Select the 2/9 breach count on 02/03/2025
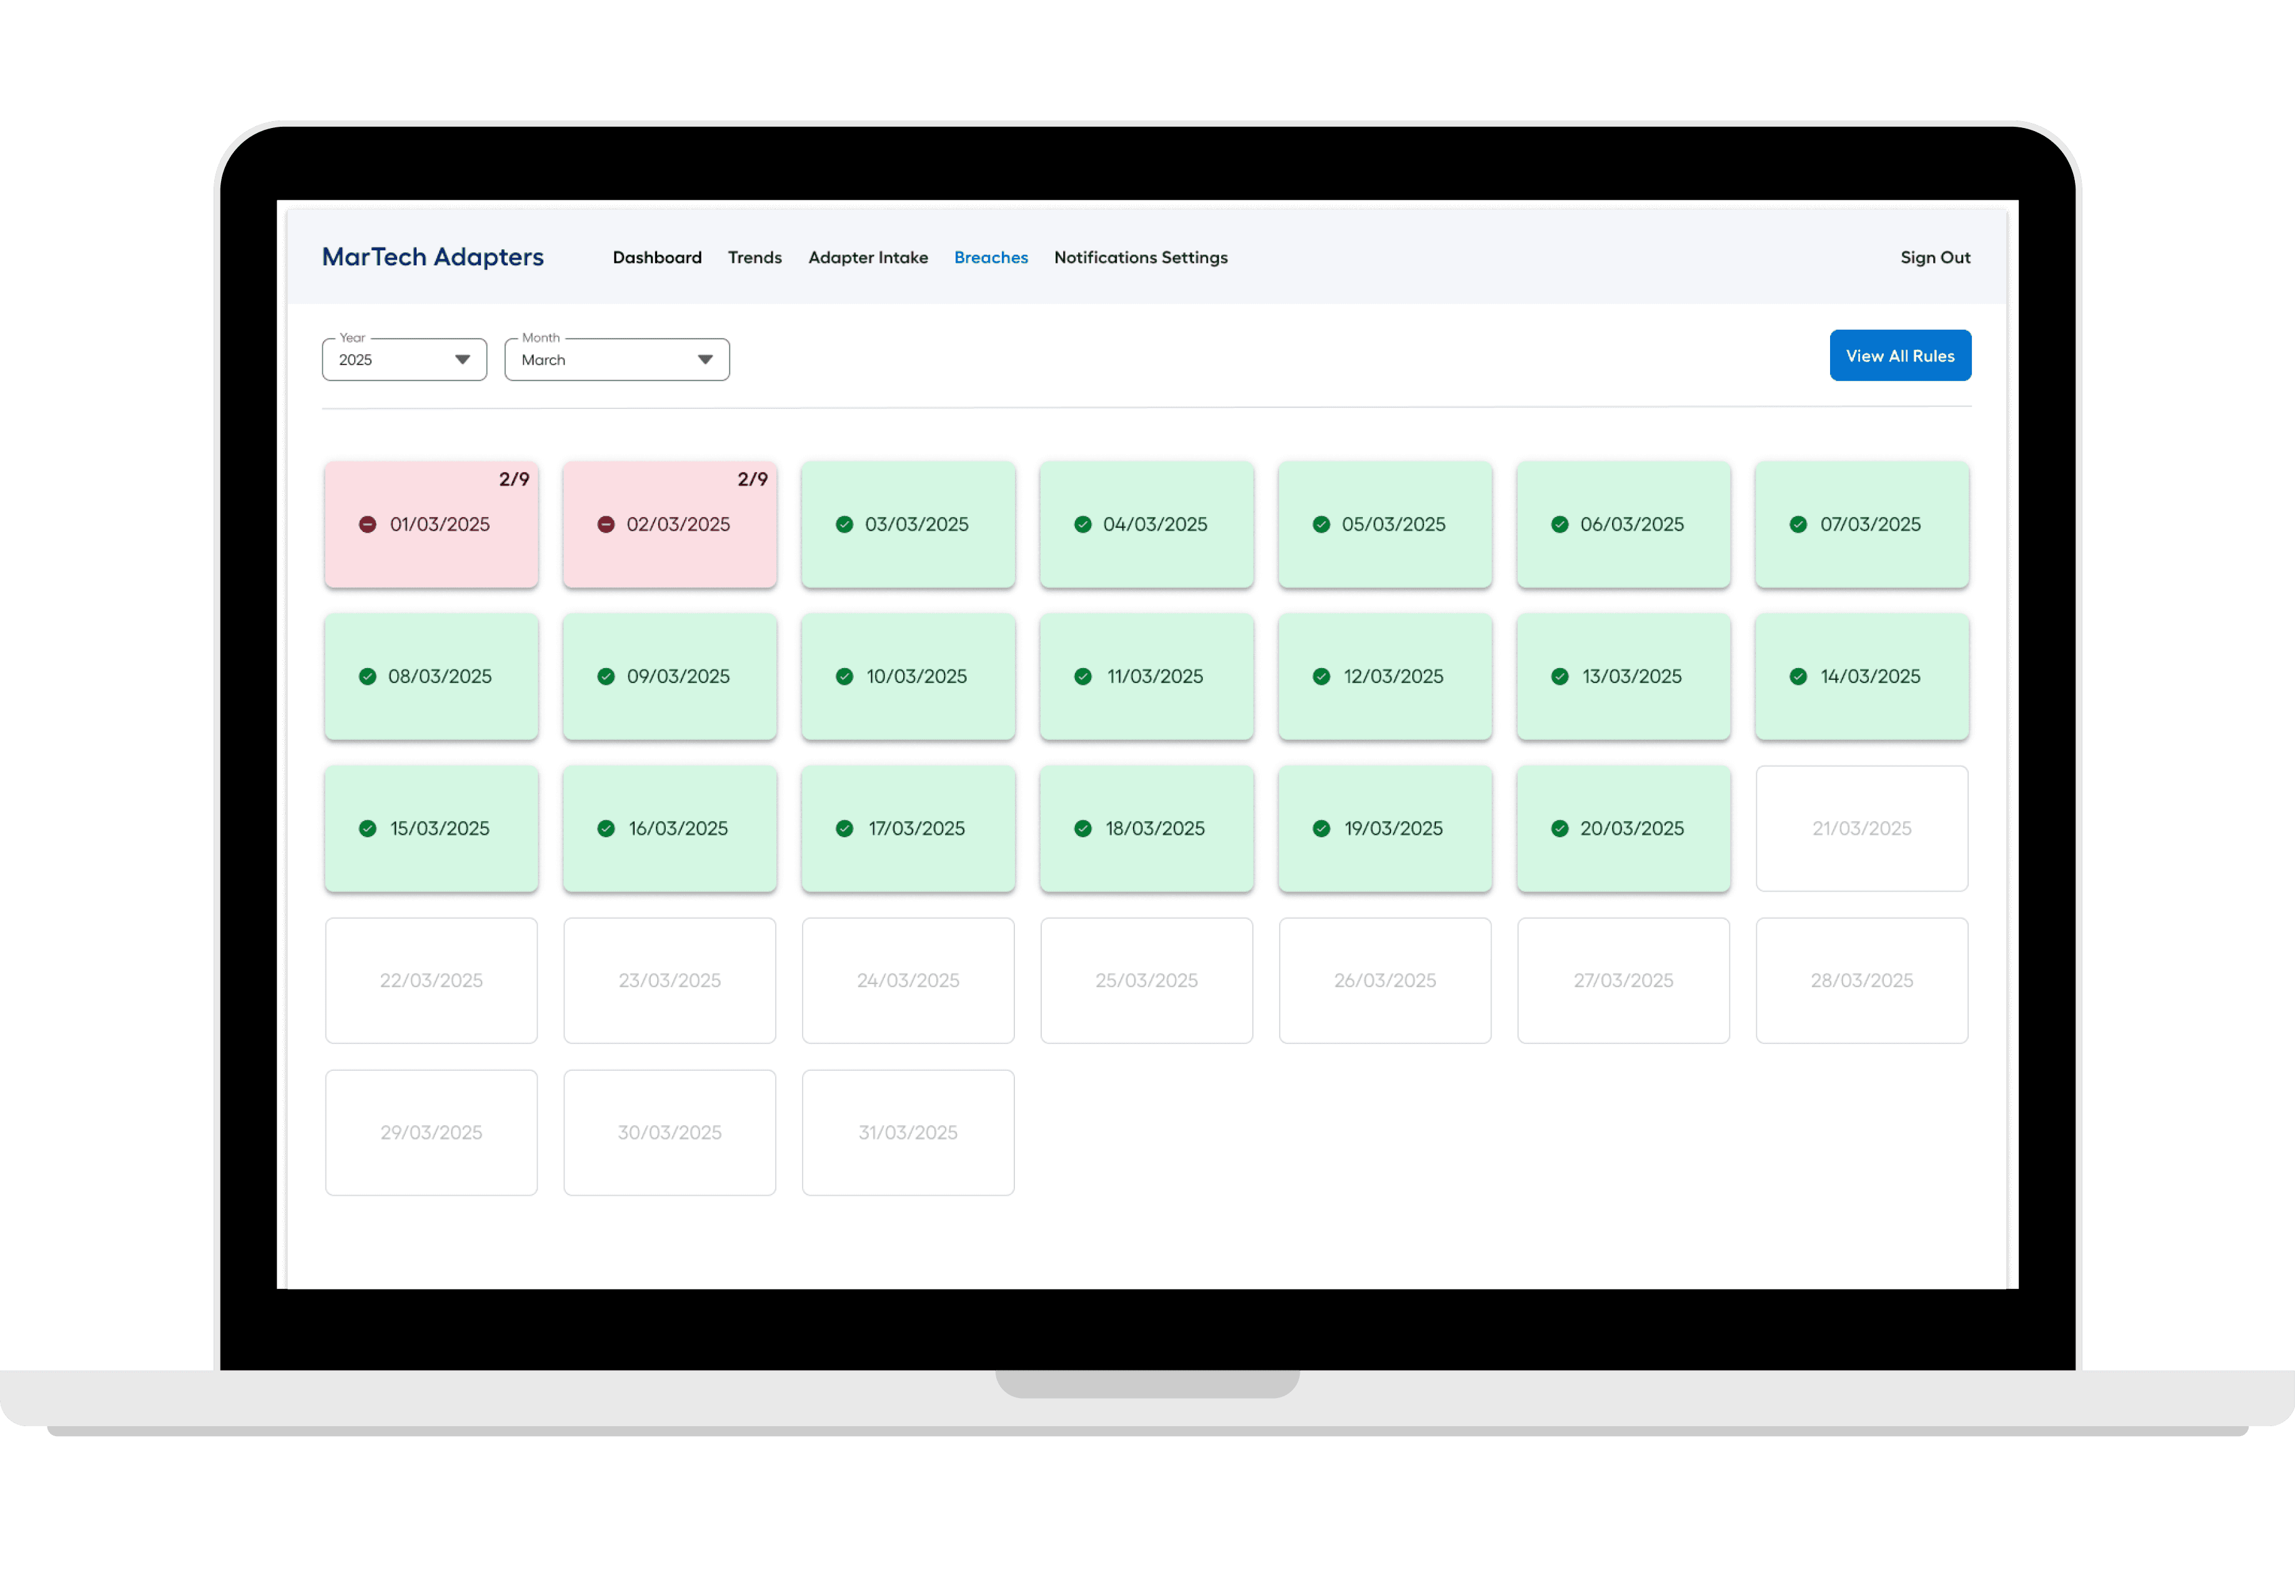2296x1596 pixels. pyautogui.click(x=752, y=480)
